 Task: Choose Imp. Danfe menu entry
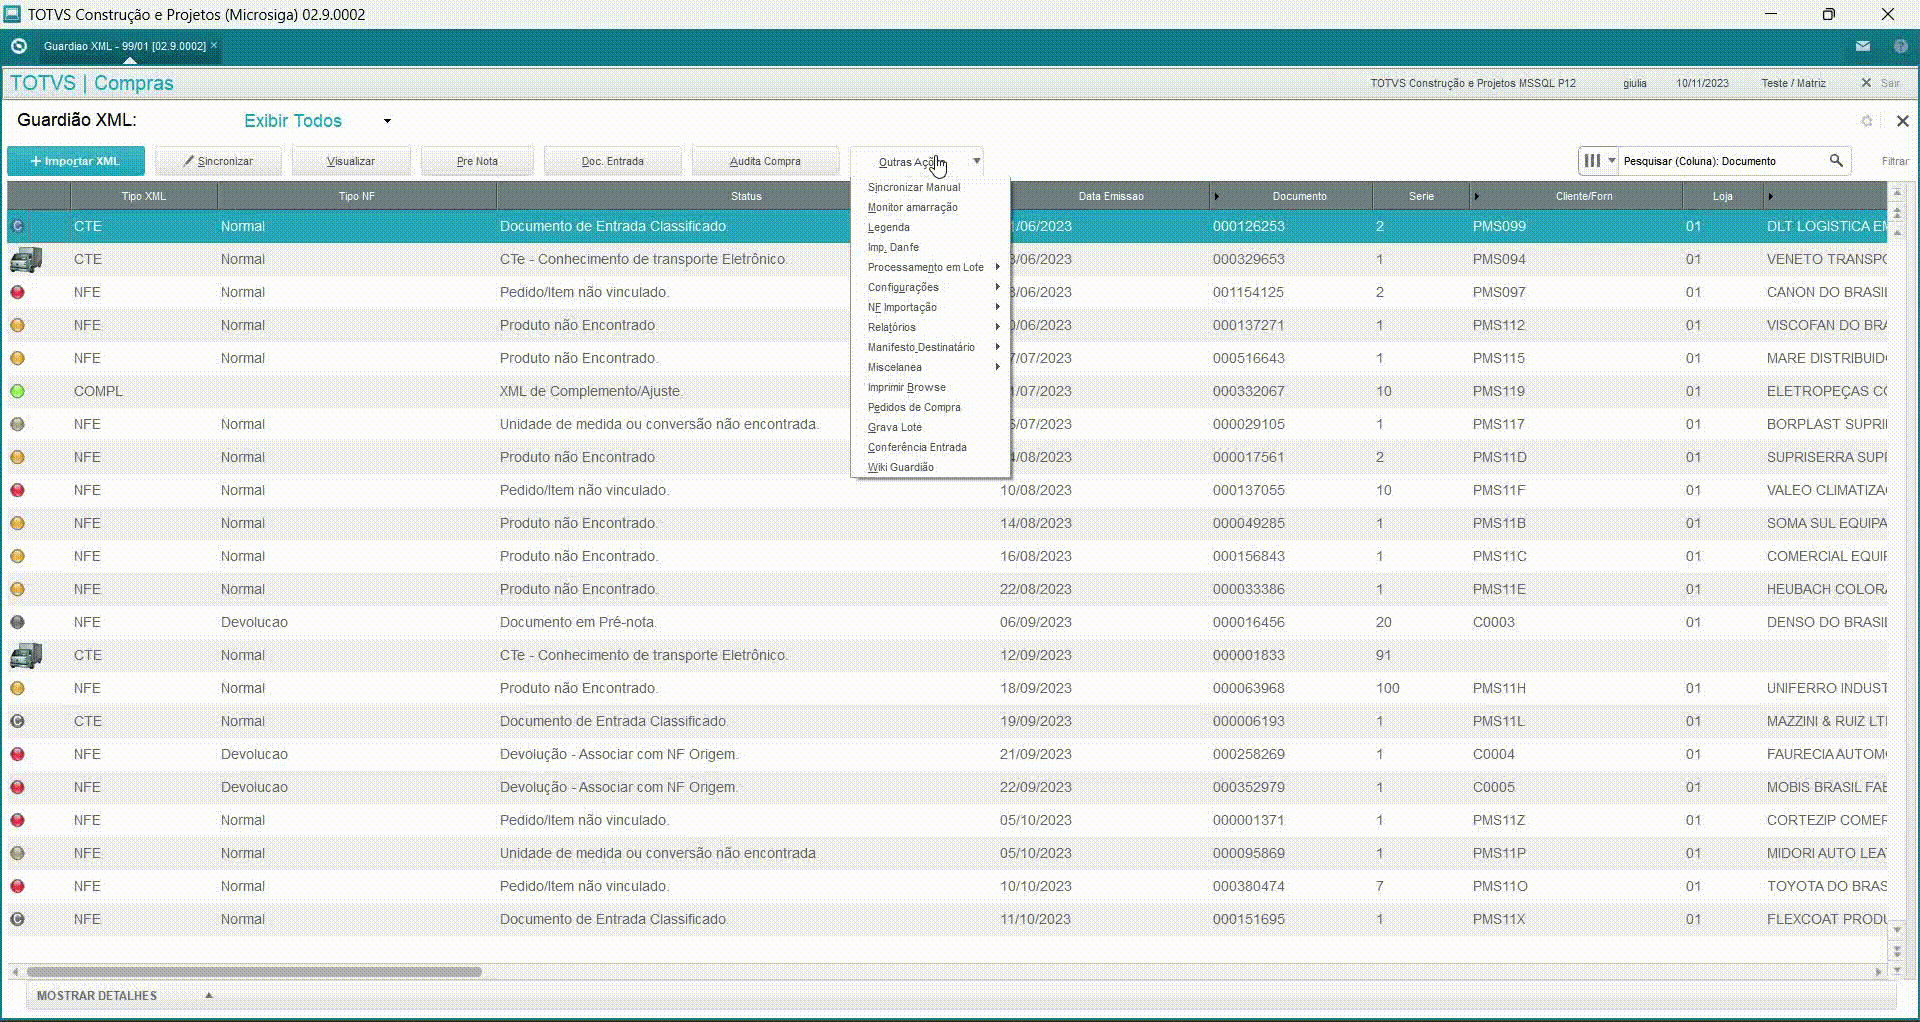point(893,248)
